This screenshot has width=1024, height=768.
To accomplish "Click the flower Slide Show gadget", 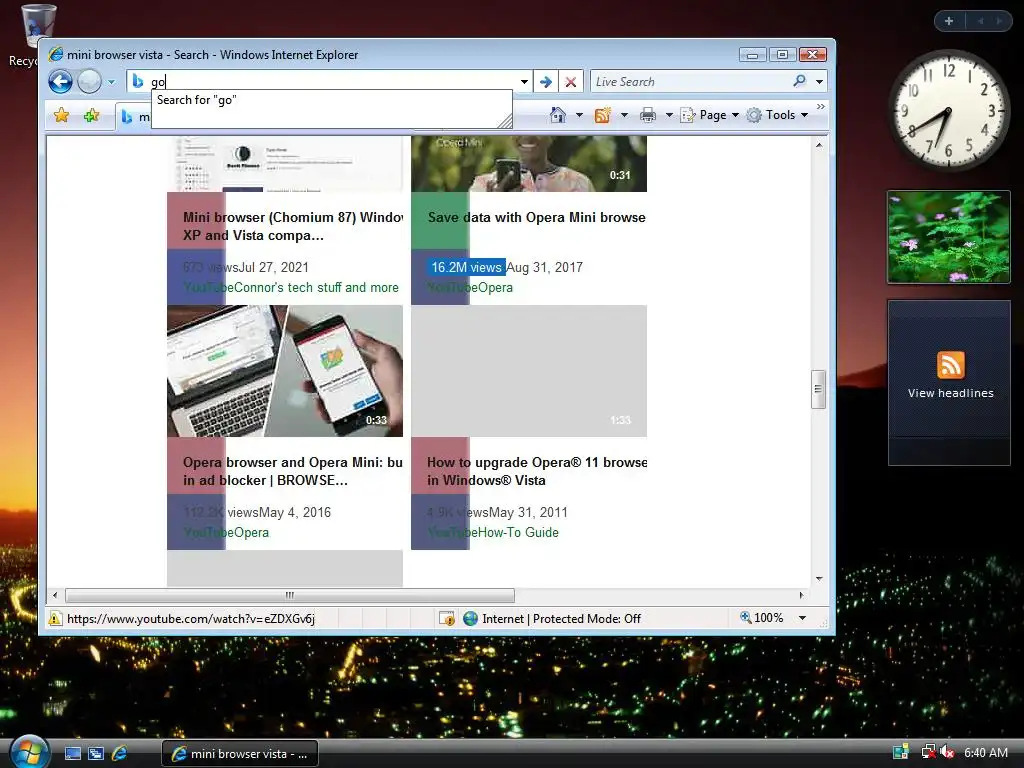I will click(949, 237).
